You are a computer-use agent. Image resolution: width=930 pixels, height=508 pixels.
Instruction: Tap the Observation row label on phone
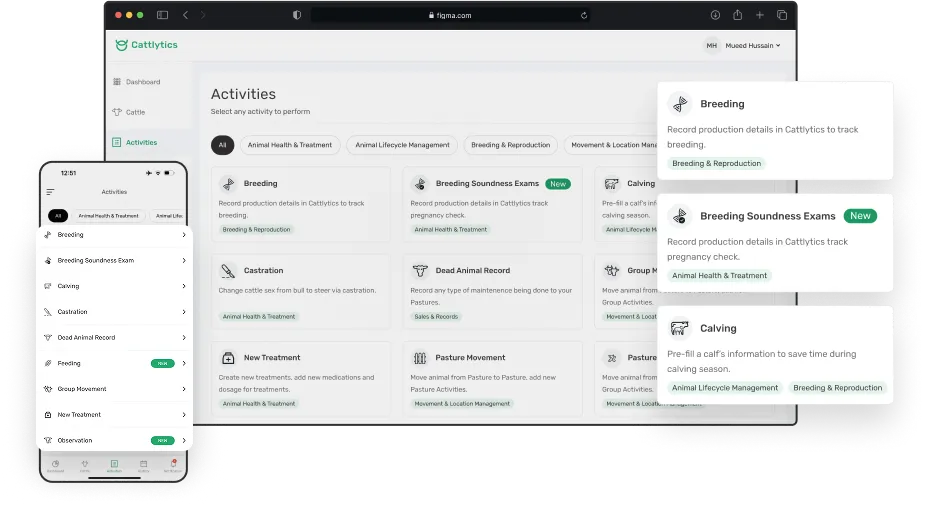click(75, 440)
